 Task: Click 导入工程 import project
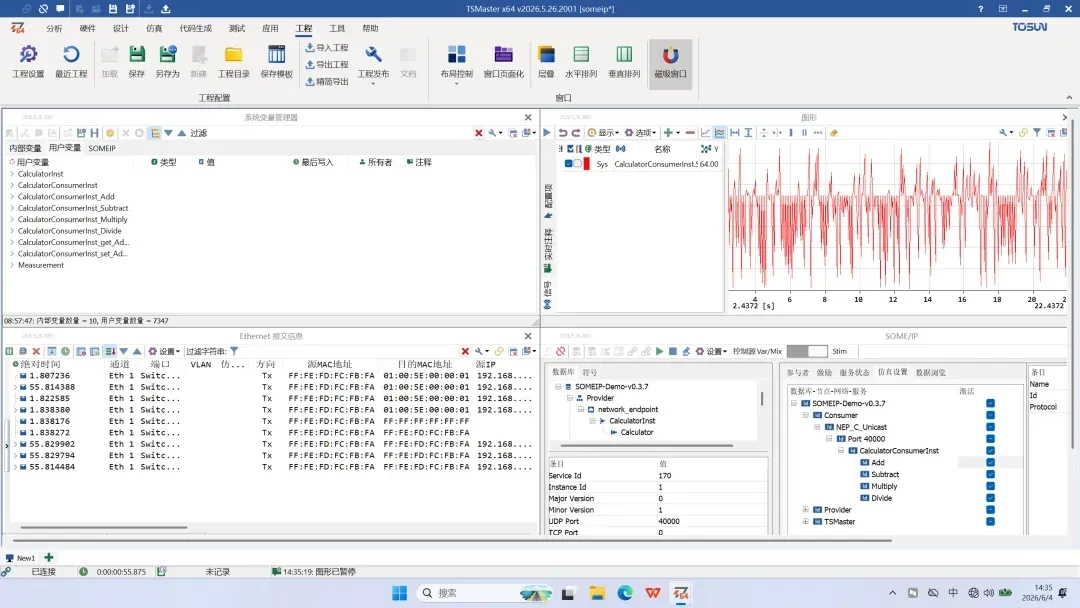click(327, 48)
